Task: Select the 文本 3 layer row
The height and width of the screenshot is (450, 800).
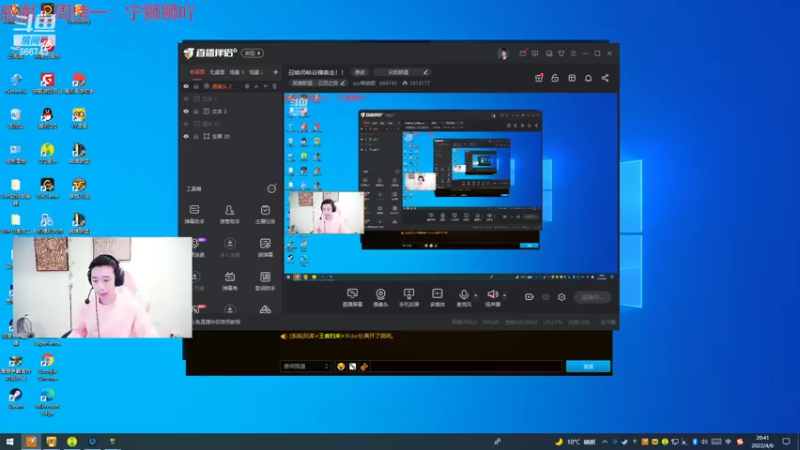Action: point(231,111)
